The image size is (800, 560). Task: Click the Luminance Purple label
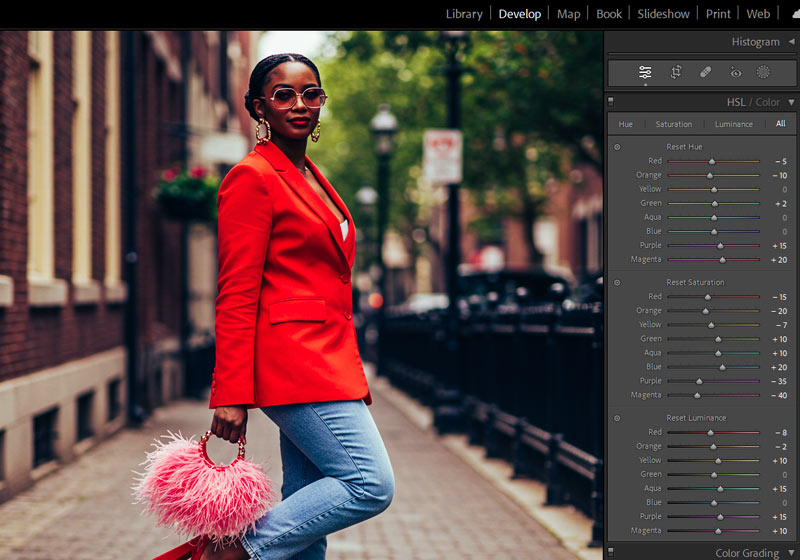click(x=651, y=516)
